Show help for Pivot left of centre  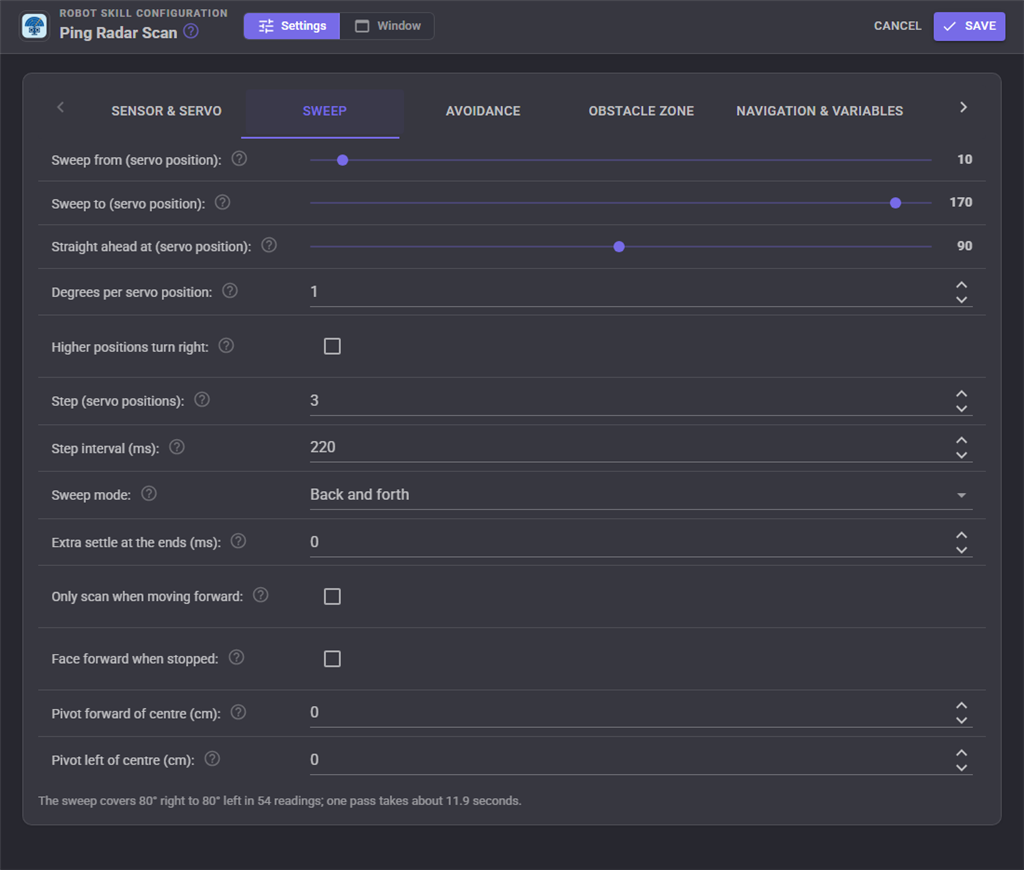tap(212, 759)
